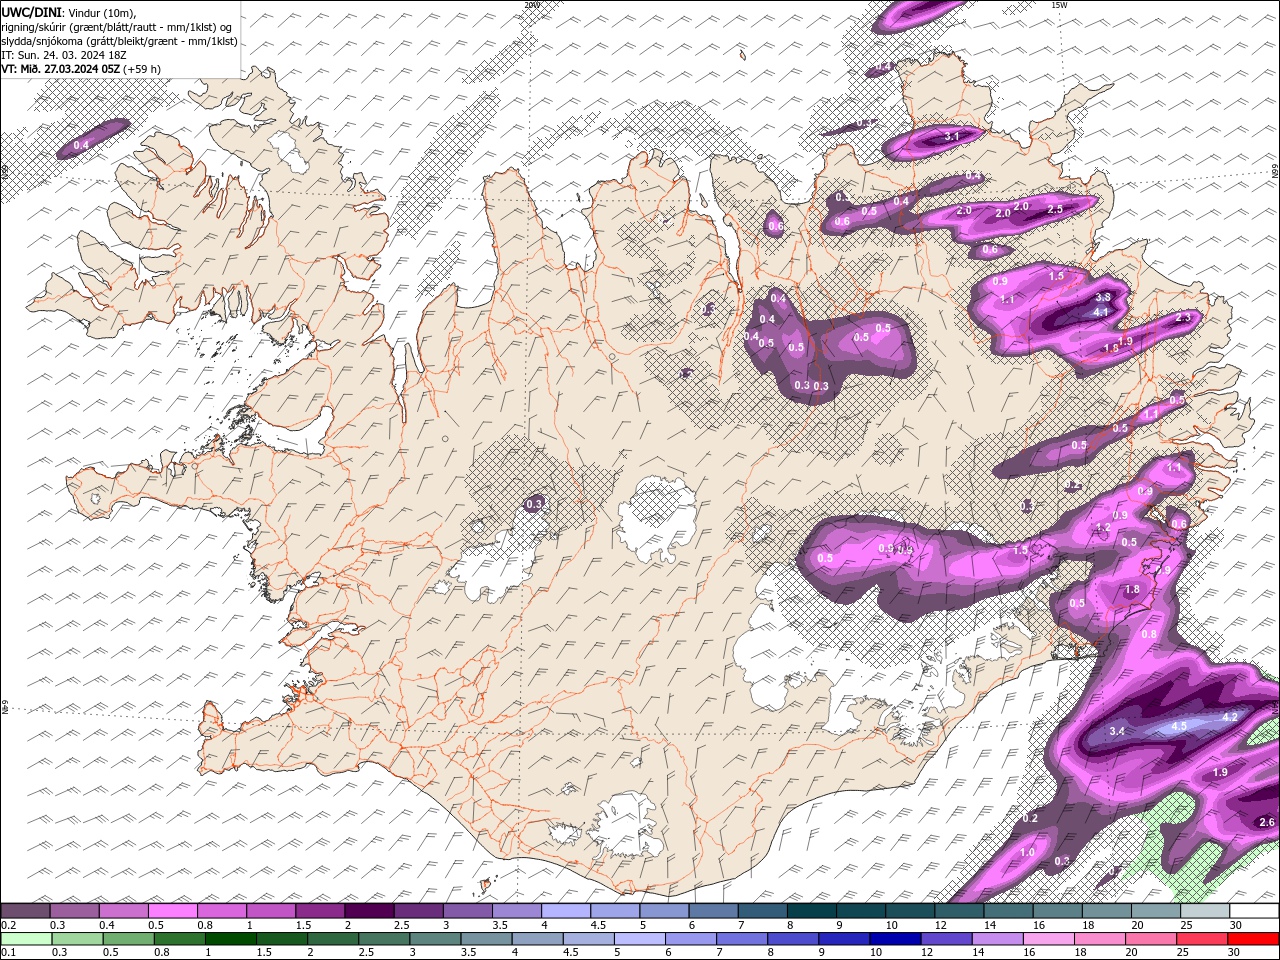
Task: Click the 2.3 value on the map
Action: click(x=1183, y=317)
